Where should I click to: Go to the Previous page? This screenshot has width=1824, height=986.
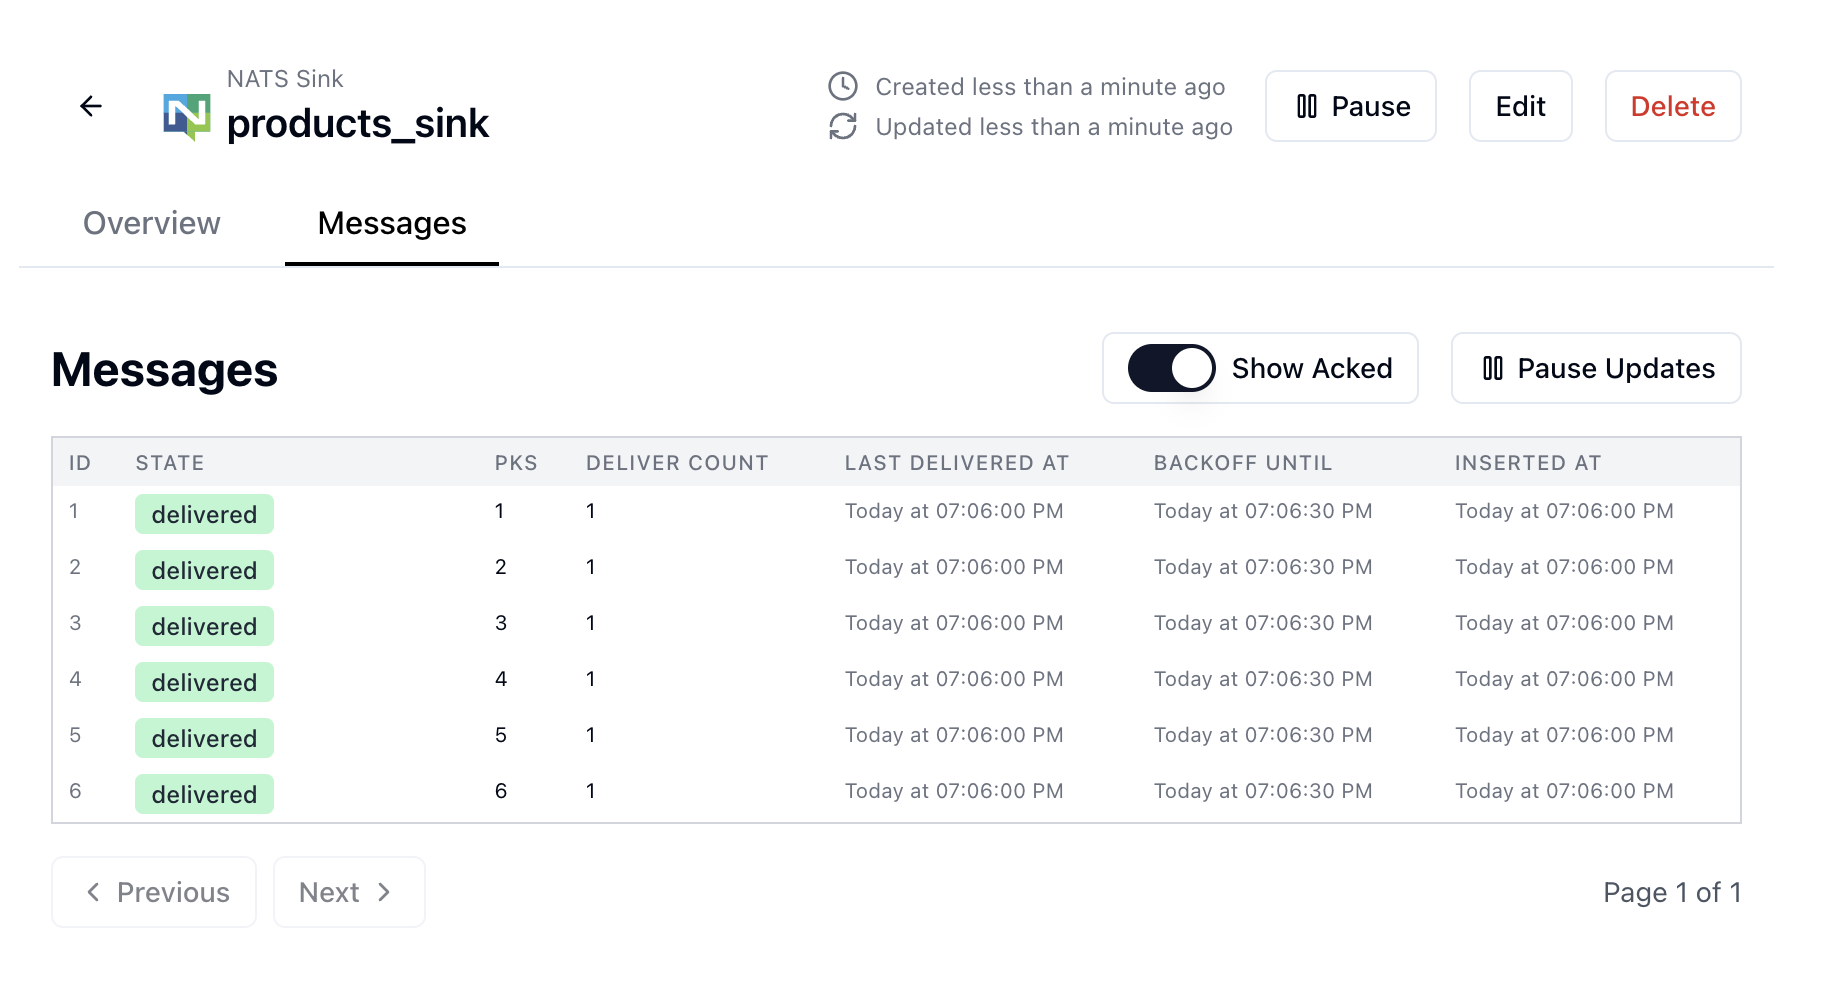[x=154, y=892]
